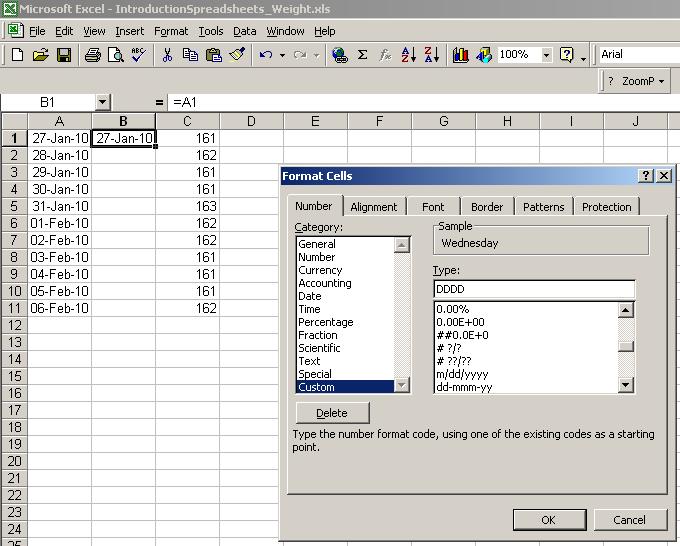
Task: Click the formula bar showing =A1
Action: (x=424, y=103)
